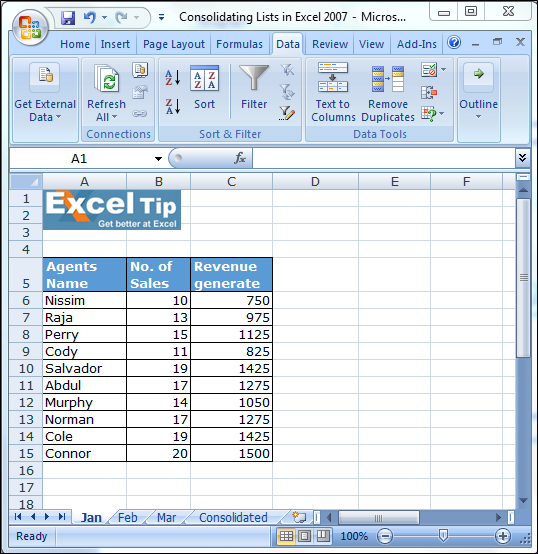Switch to Page Layout view button

[305, 536]
